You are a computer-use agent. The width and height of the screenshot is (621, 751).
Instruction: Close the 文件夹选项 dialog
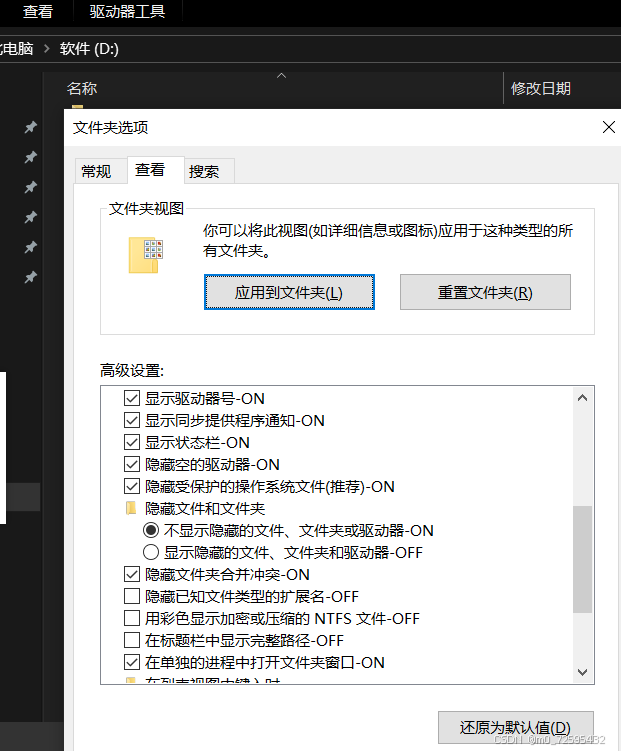(609, 127)
